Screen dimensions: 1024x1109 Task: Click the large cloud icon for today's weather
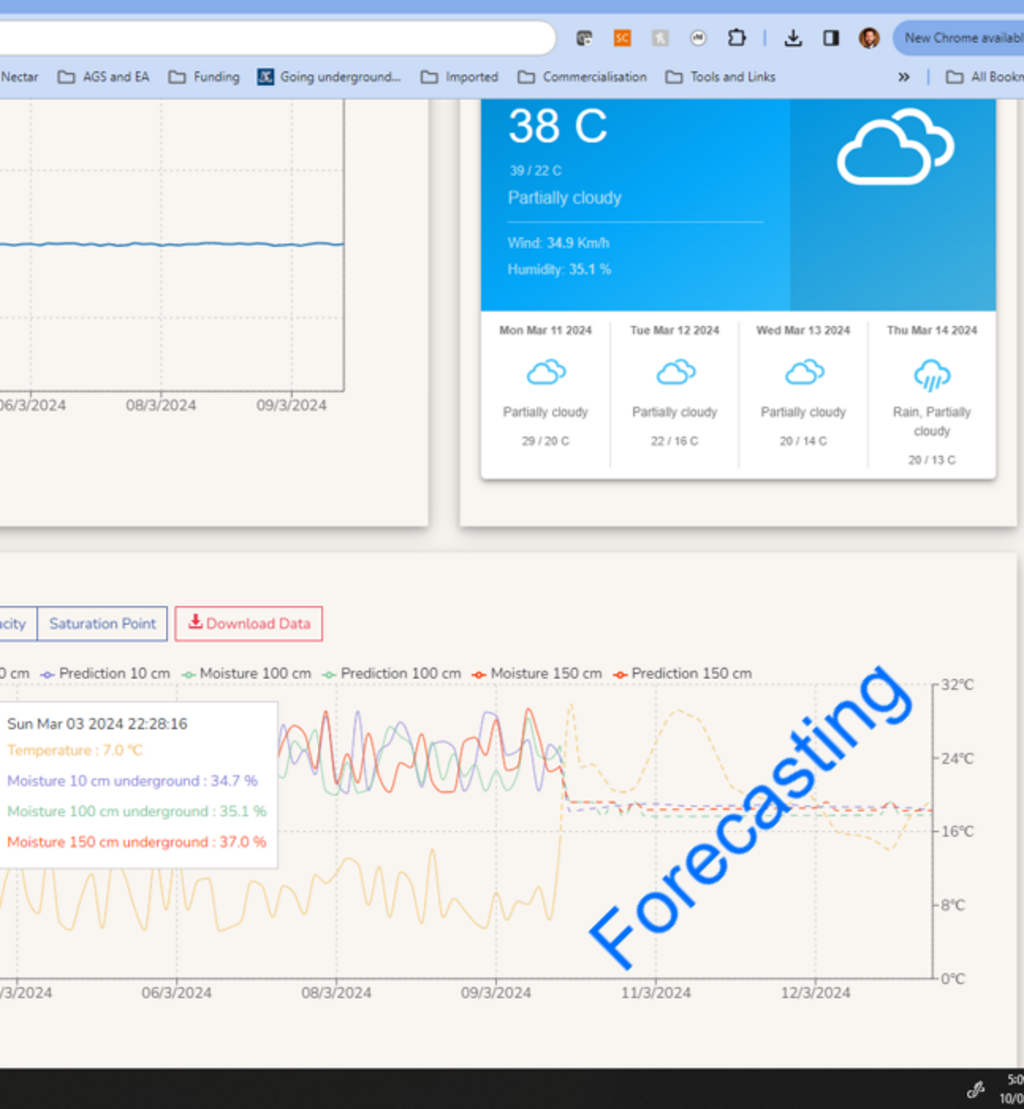[x=894, y=147]
